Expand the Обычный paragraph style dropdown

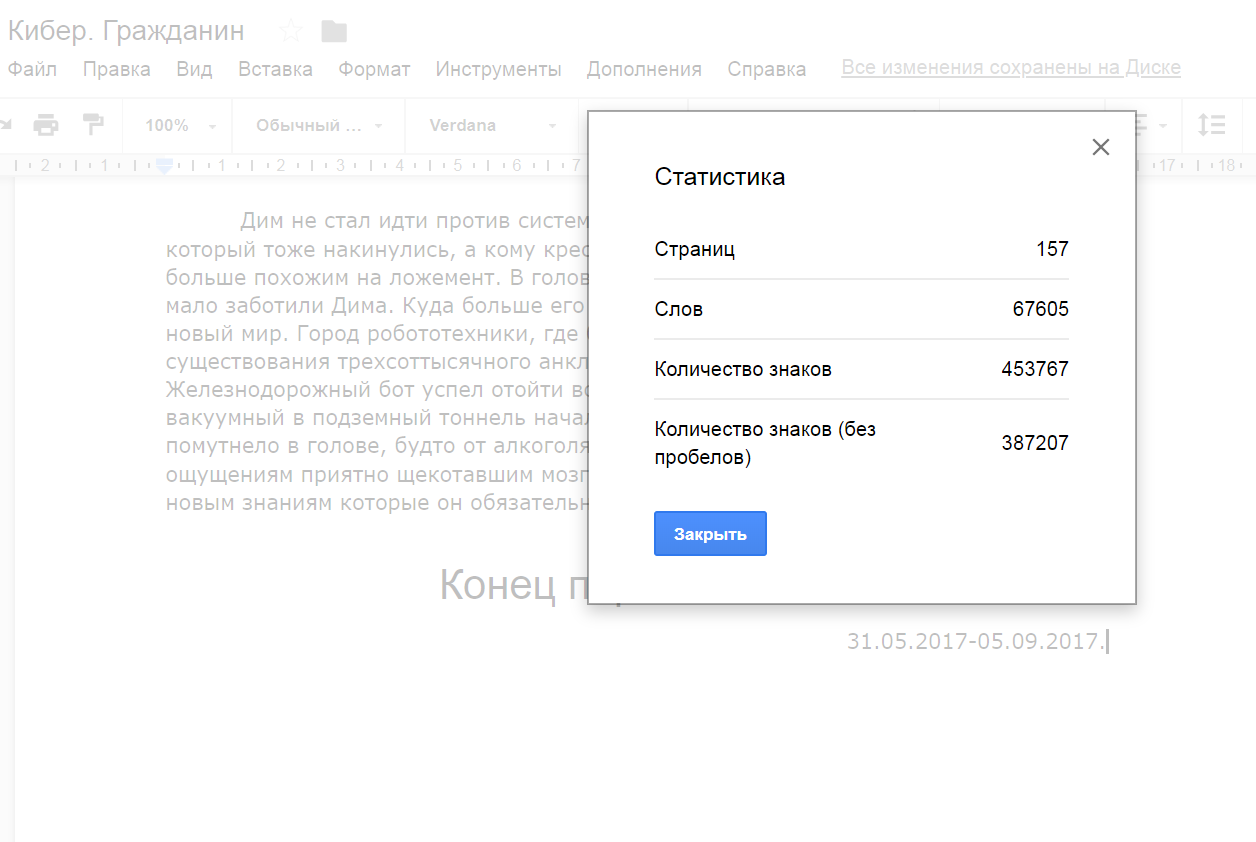[319, 126]
